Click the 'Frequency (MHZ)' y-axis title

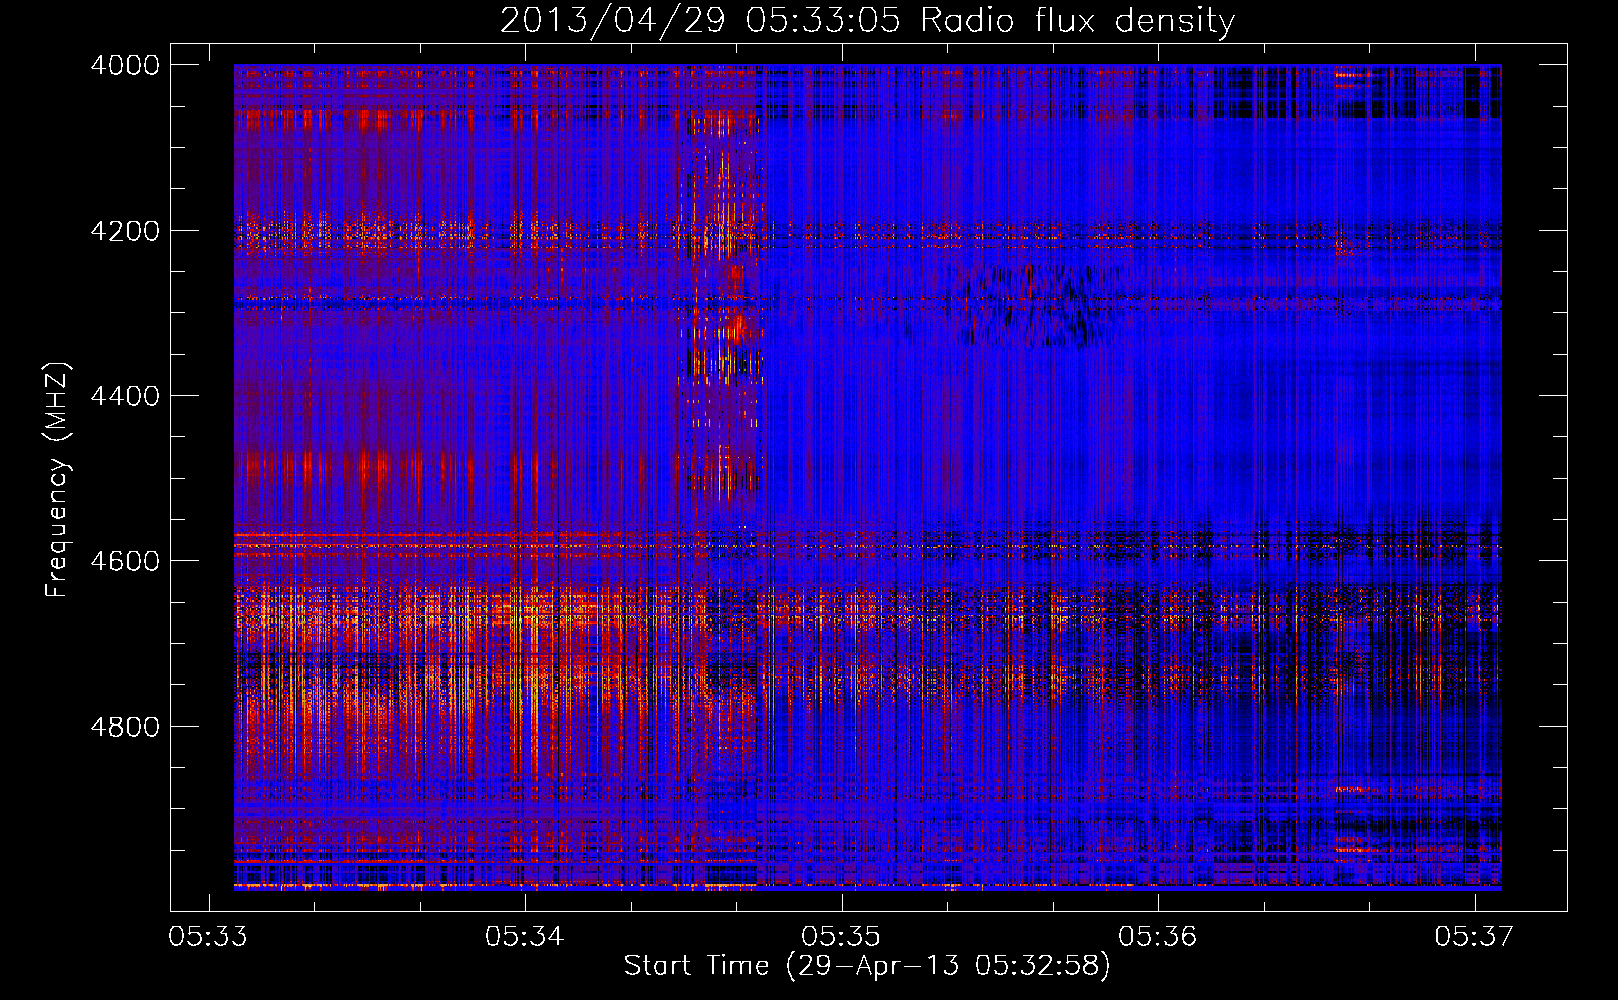pyautogui.click(x=58, y=479)
